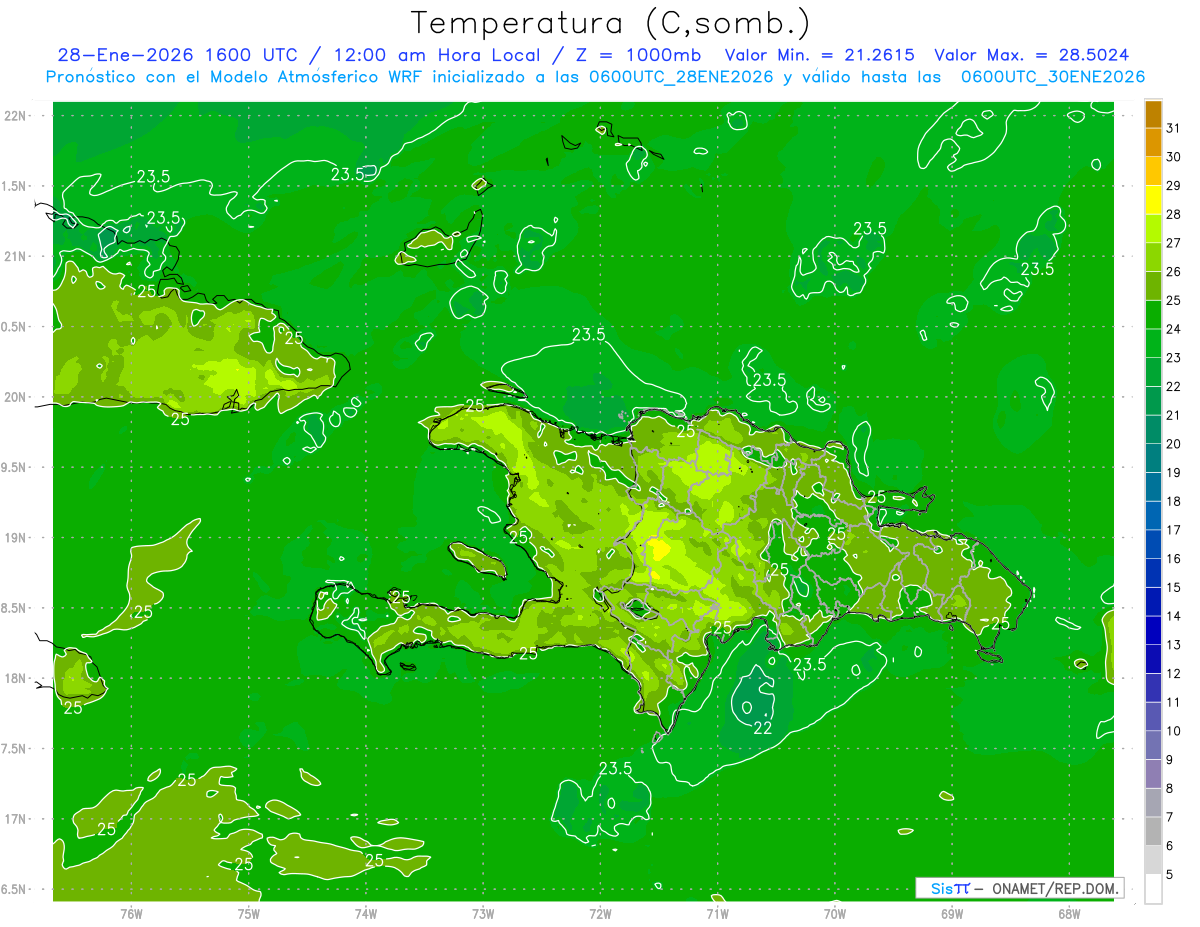Click the '71W' longitude axis label
Screen dimensions: 1200x927
click(x=717, y=913)
